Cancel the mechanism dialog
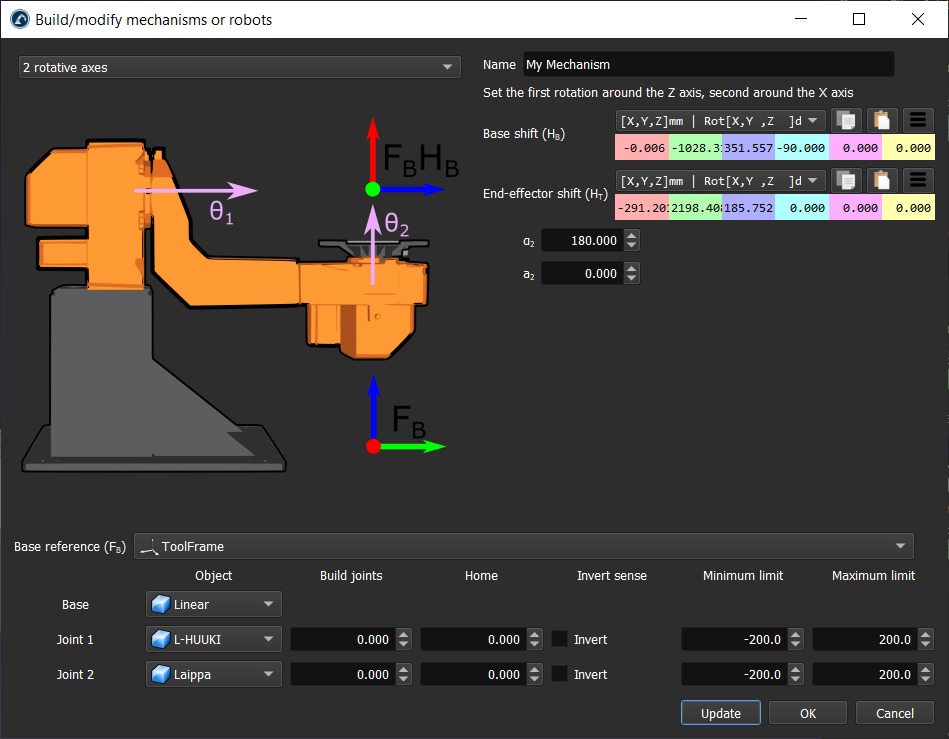The image size is (949, 739). click(894, 713)
